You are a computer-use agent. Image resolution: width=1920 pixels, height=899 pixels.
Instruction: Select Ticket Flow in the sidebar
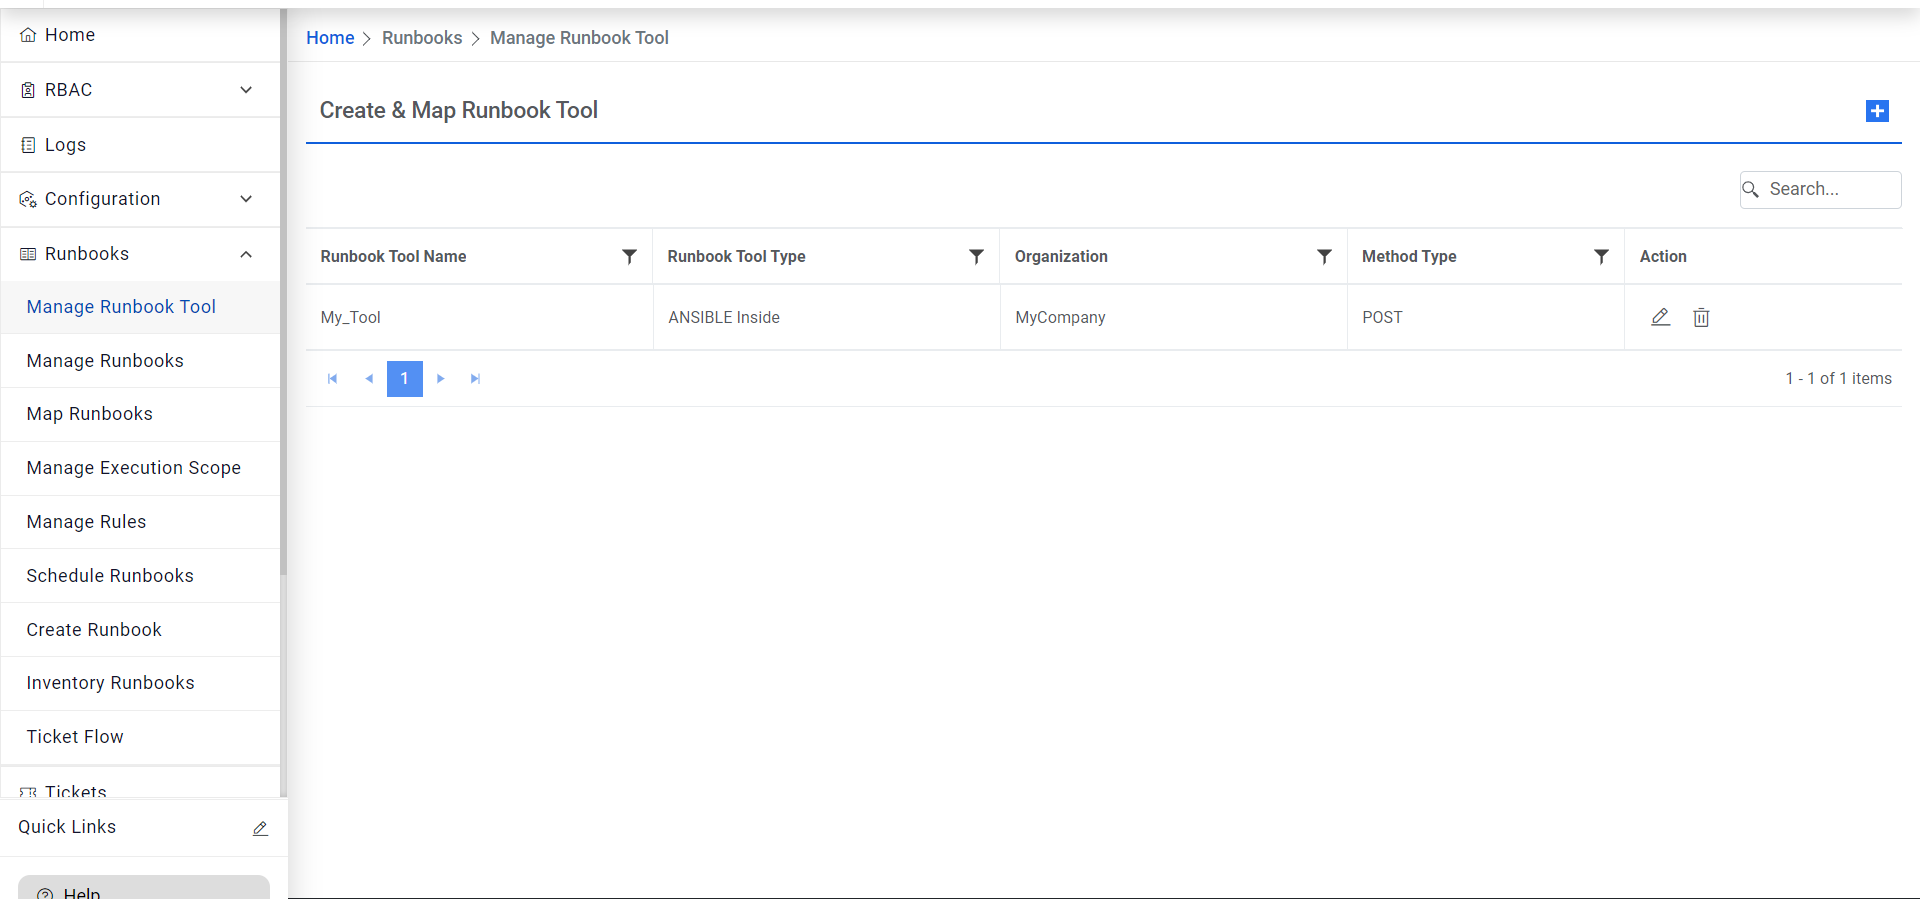pos(75,737)
